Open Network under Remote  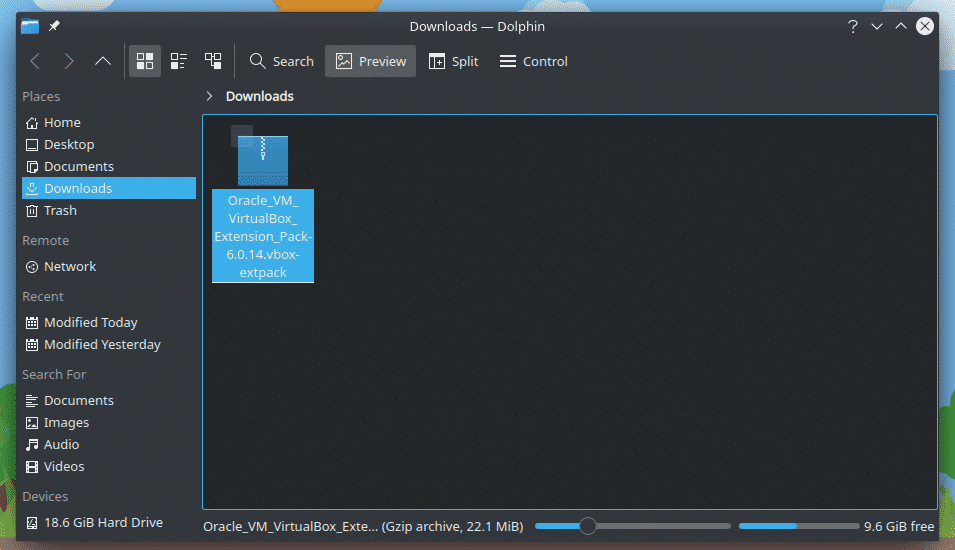109,266
